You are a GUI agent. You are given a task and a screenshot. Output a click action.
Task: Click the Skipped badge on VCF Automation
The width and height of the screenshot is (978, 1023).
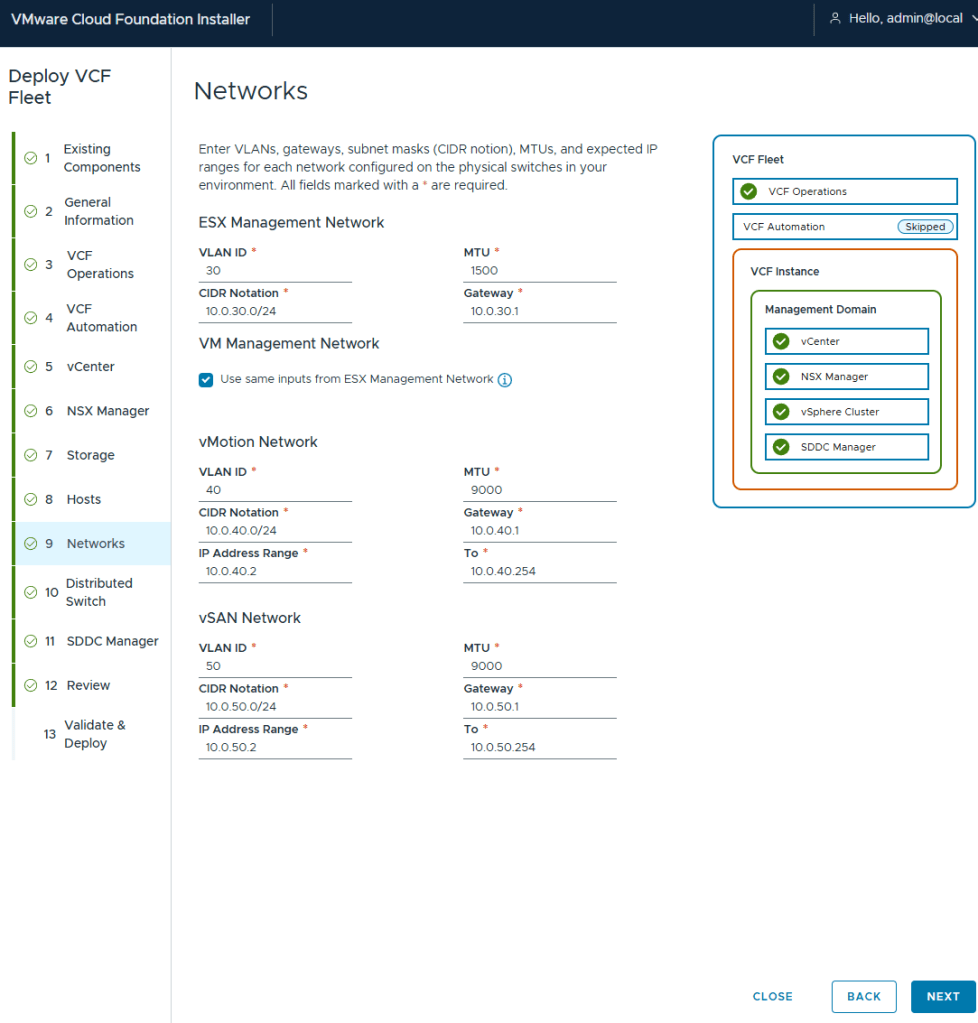[x=925, y=227]
